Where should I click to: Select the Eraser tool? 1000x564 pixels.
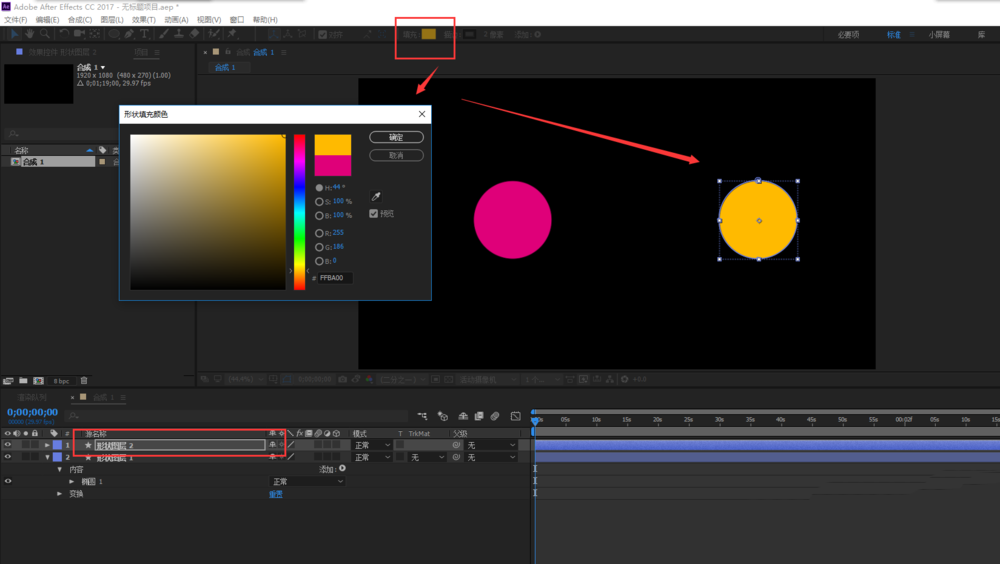pyautogui.click(x=195, y=34)
